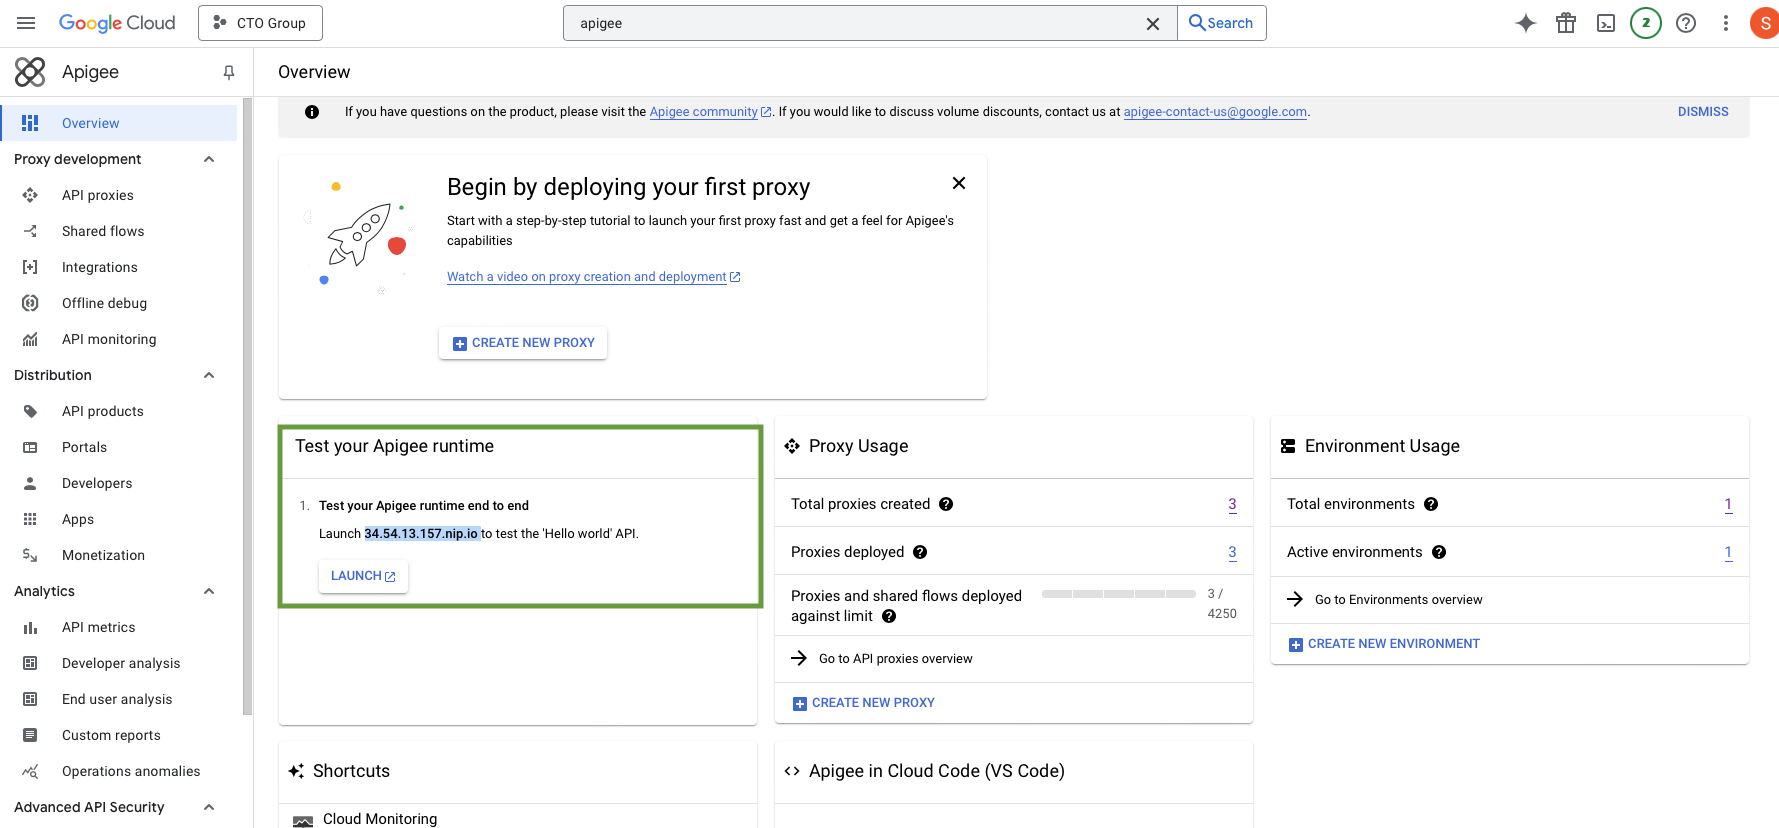Click the End user analysis icon

click(30, 699)
